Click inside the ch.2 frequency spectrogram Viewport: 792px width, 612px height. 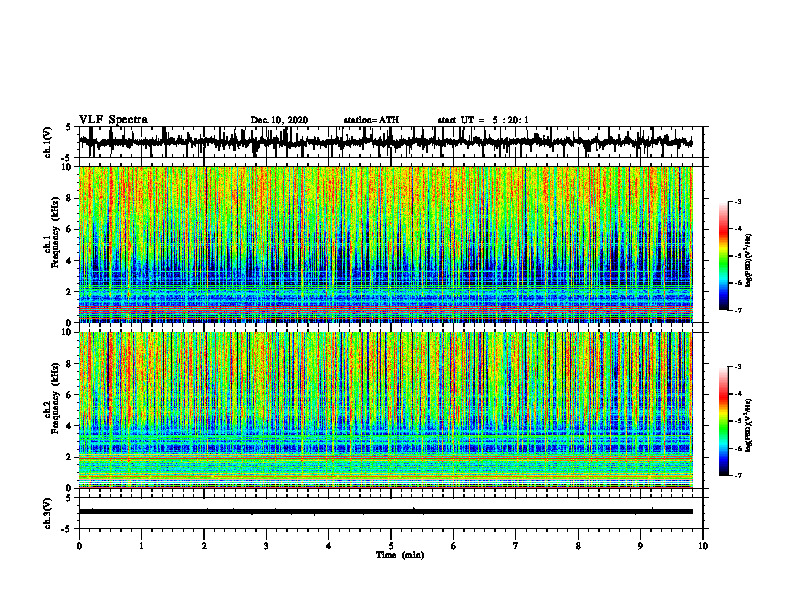(x=385, y=410)
